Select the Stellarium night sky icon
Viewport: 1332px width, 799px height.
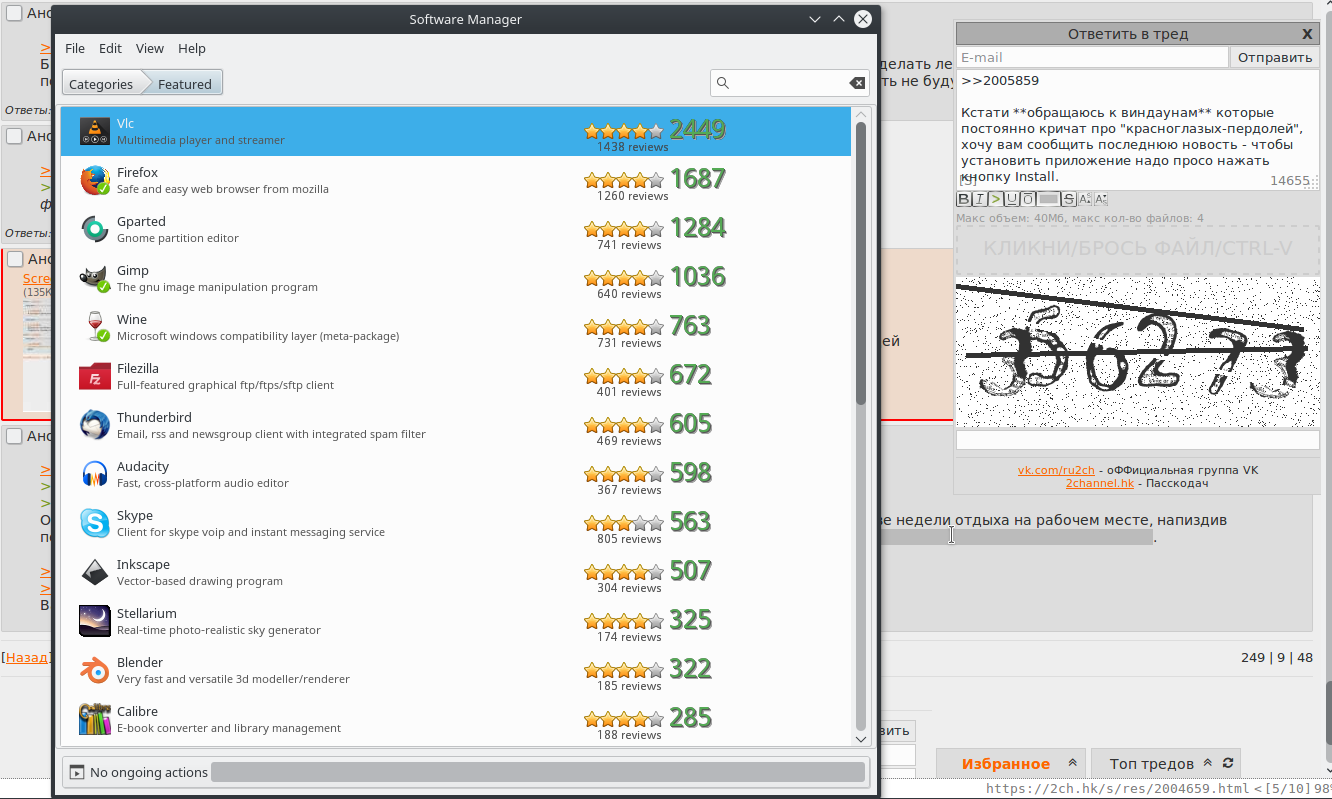click(x=95, y=622)
